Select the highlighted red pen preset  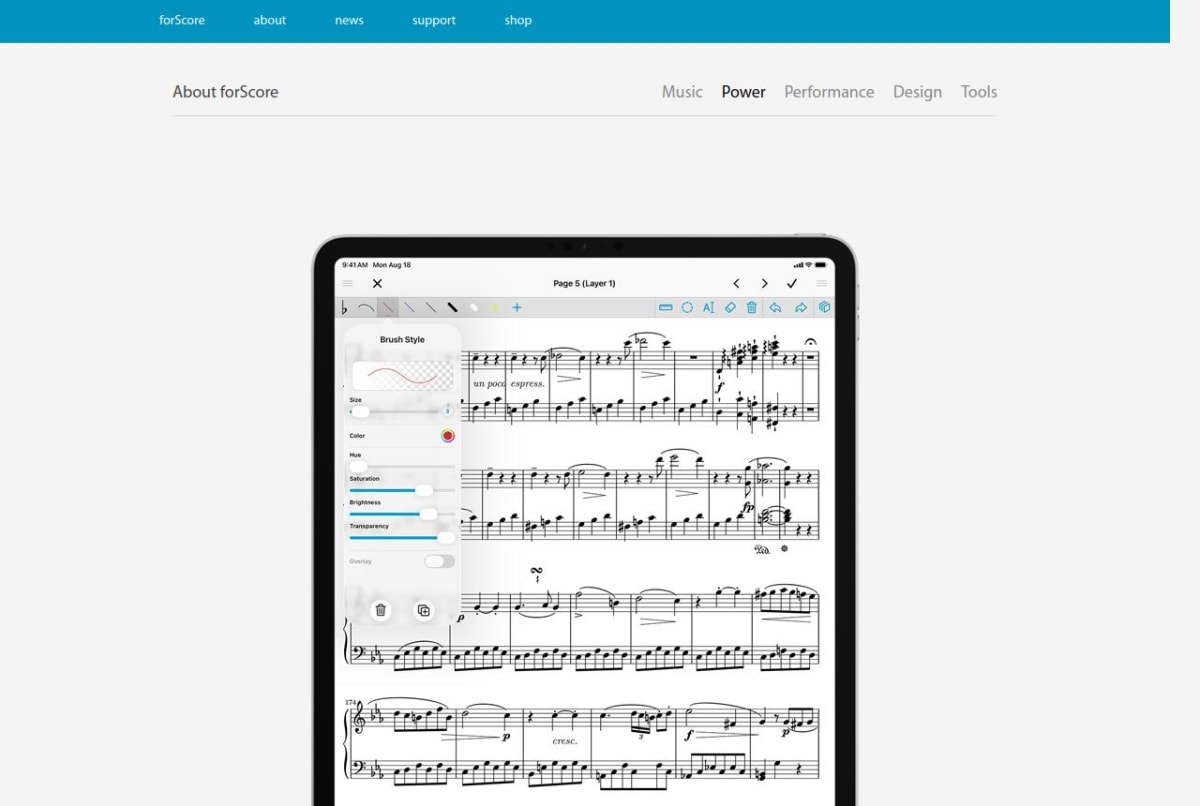(387, 308)
